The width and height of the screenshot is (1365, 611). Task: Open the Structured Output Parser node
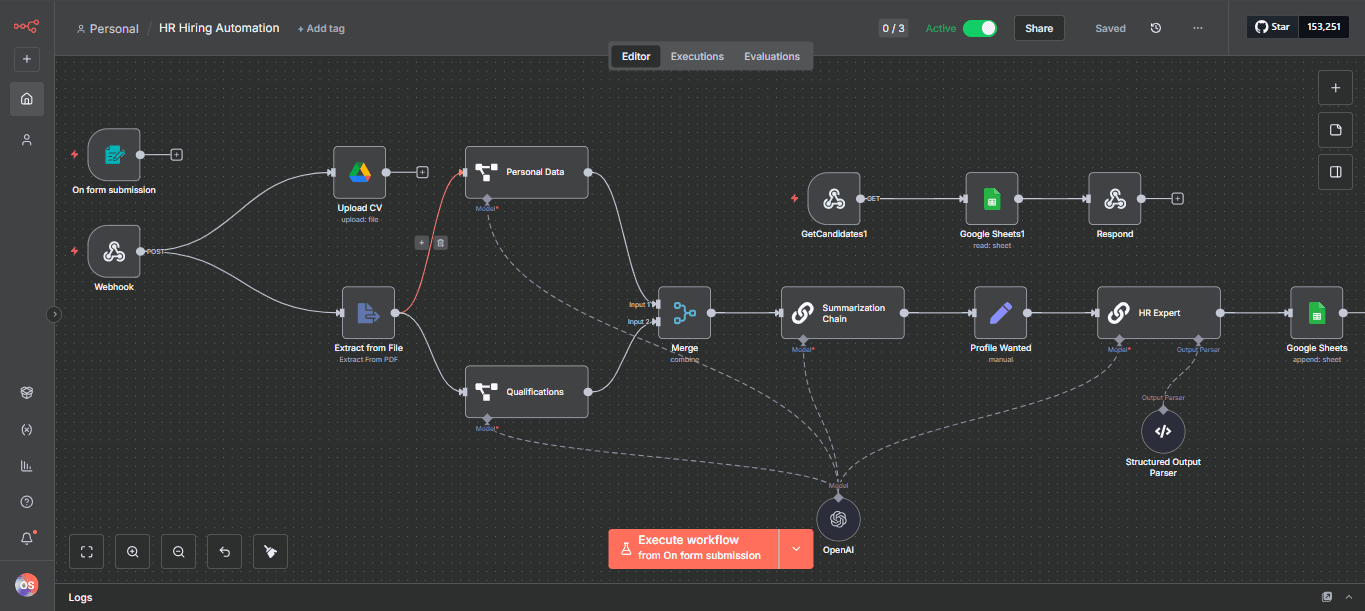click(1163, 431)
